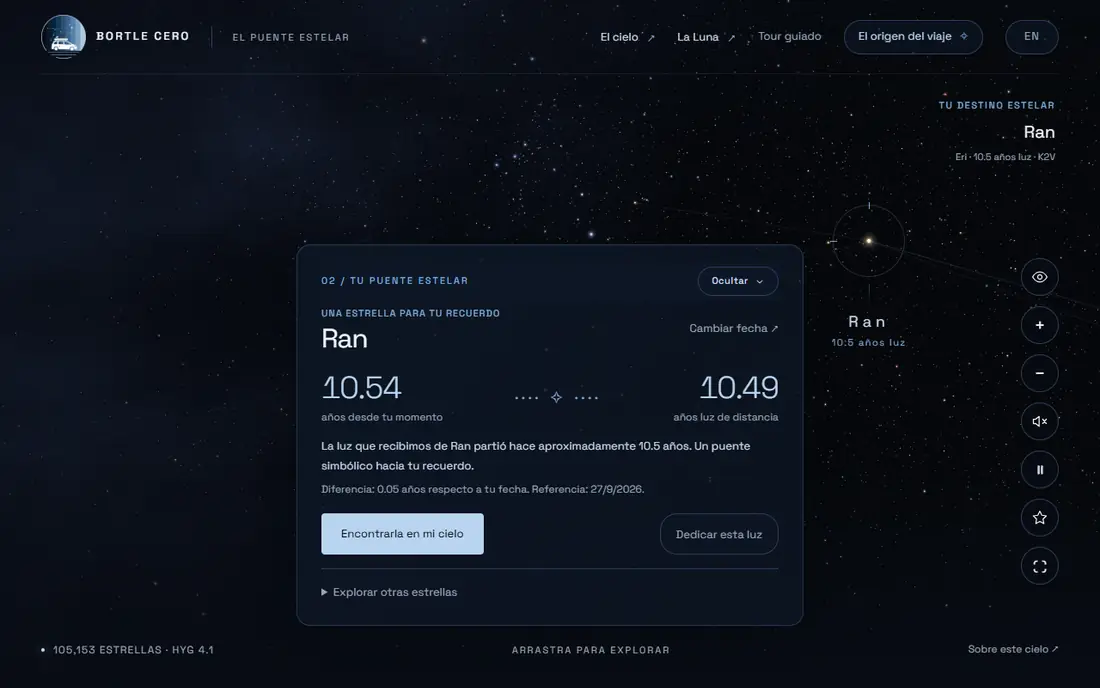Click the Eri · 10.5 años luz · K2V text

[1005, 157]
